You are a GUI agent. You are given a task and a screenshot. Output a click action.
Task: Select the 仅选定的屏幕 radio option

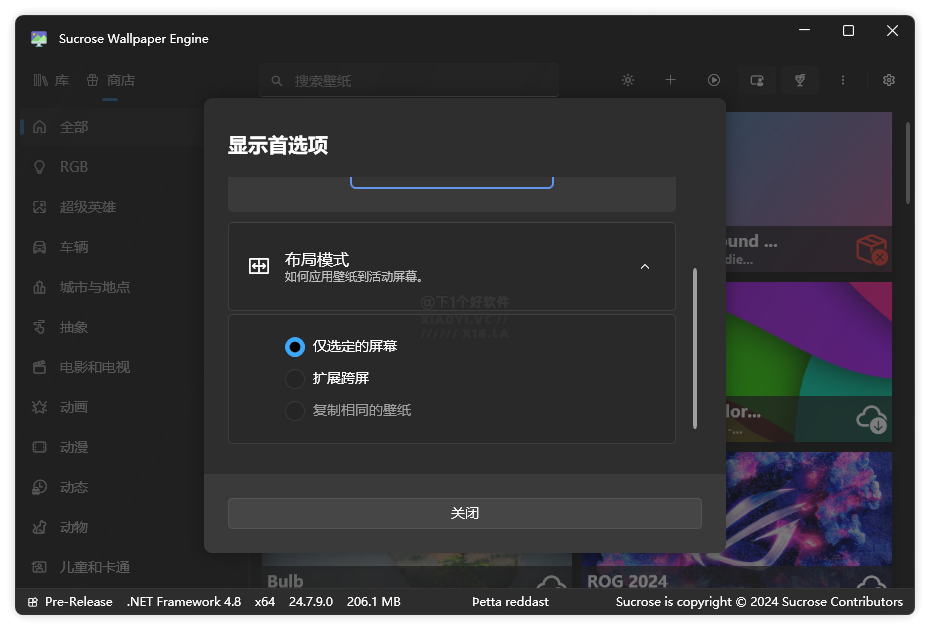point(340,346)
